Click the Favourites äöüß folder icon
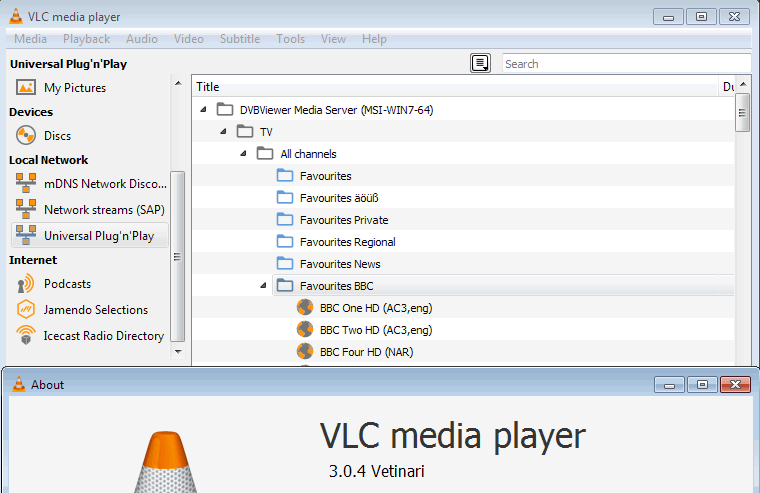Viewport: 760px width, 493px height. tap(285, 197)
